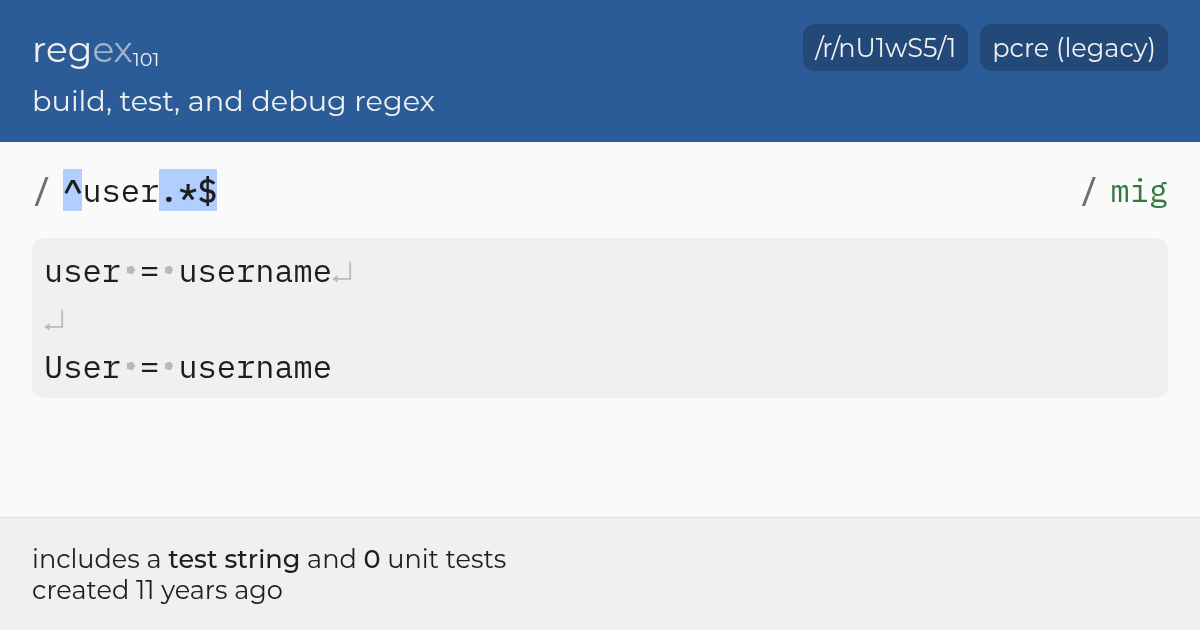Click the empty area below the test string box

(600, 457)
